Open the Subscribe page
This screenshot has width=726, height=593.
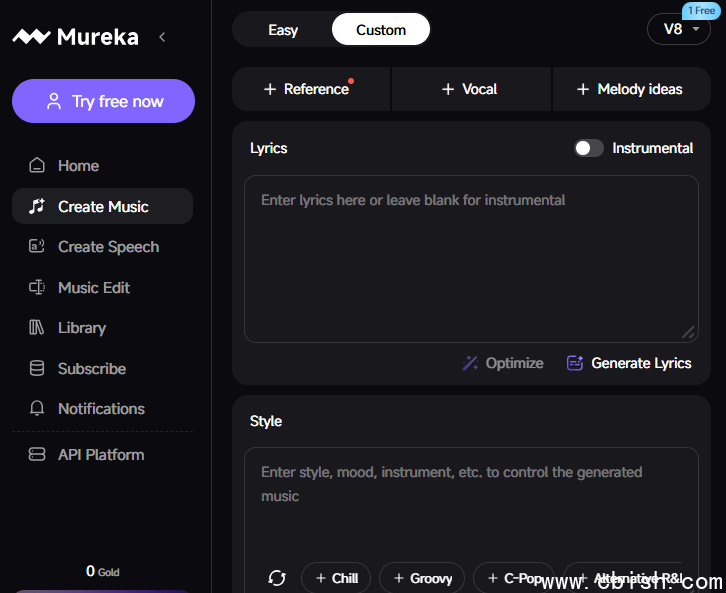[91, 369]
